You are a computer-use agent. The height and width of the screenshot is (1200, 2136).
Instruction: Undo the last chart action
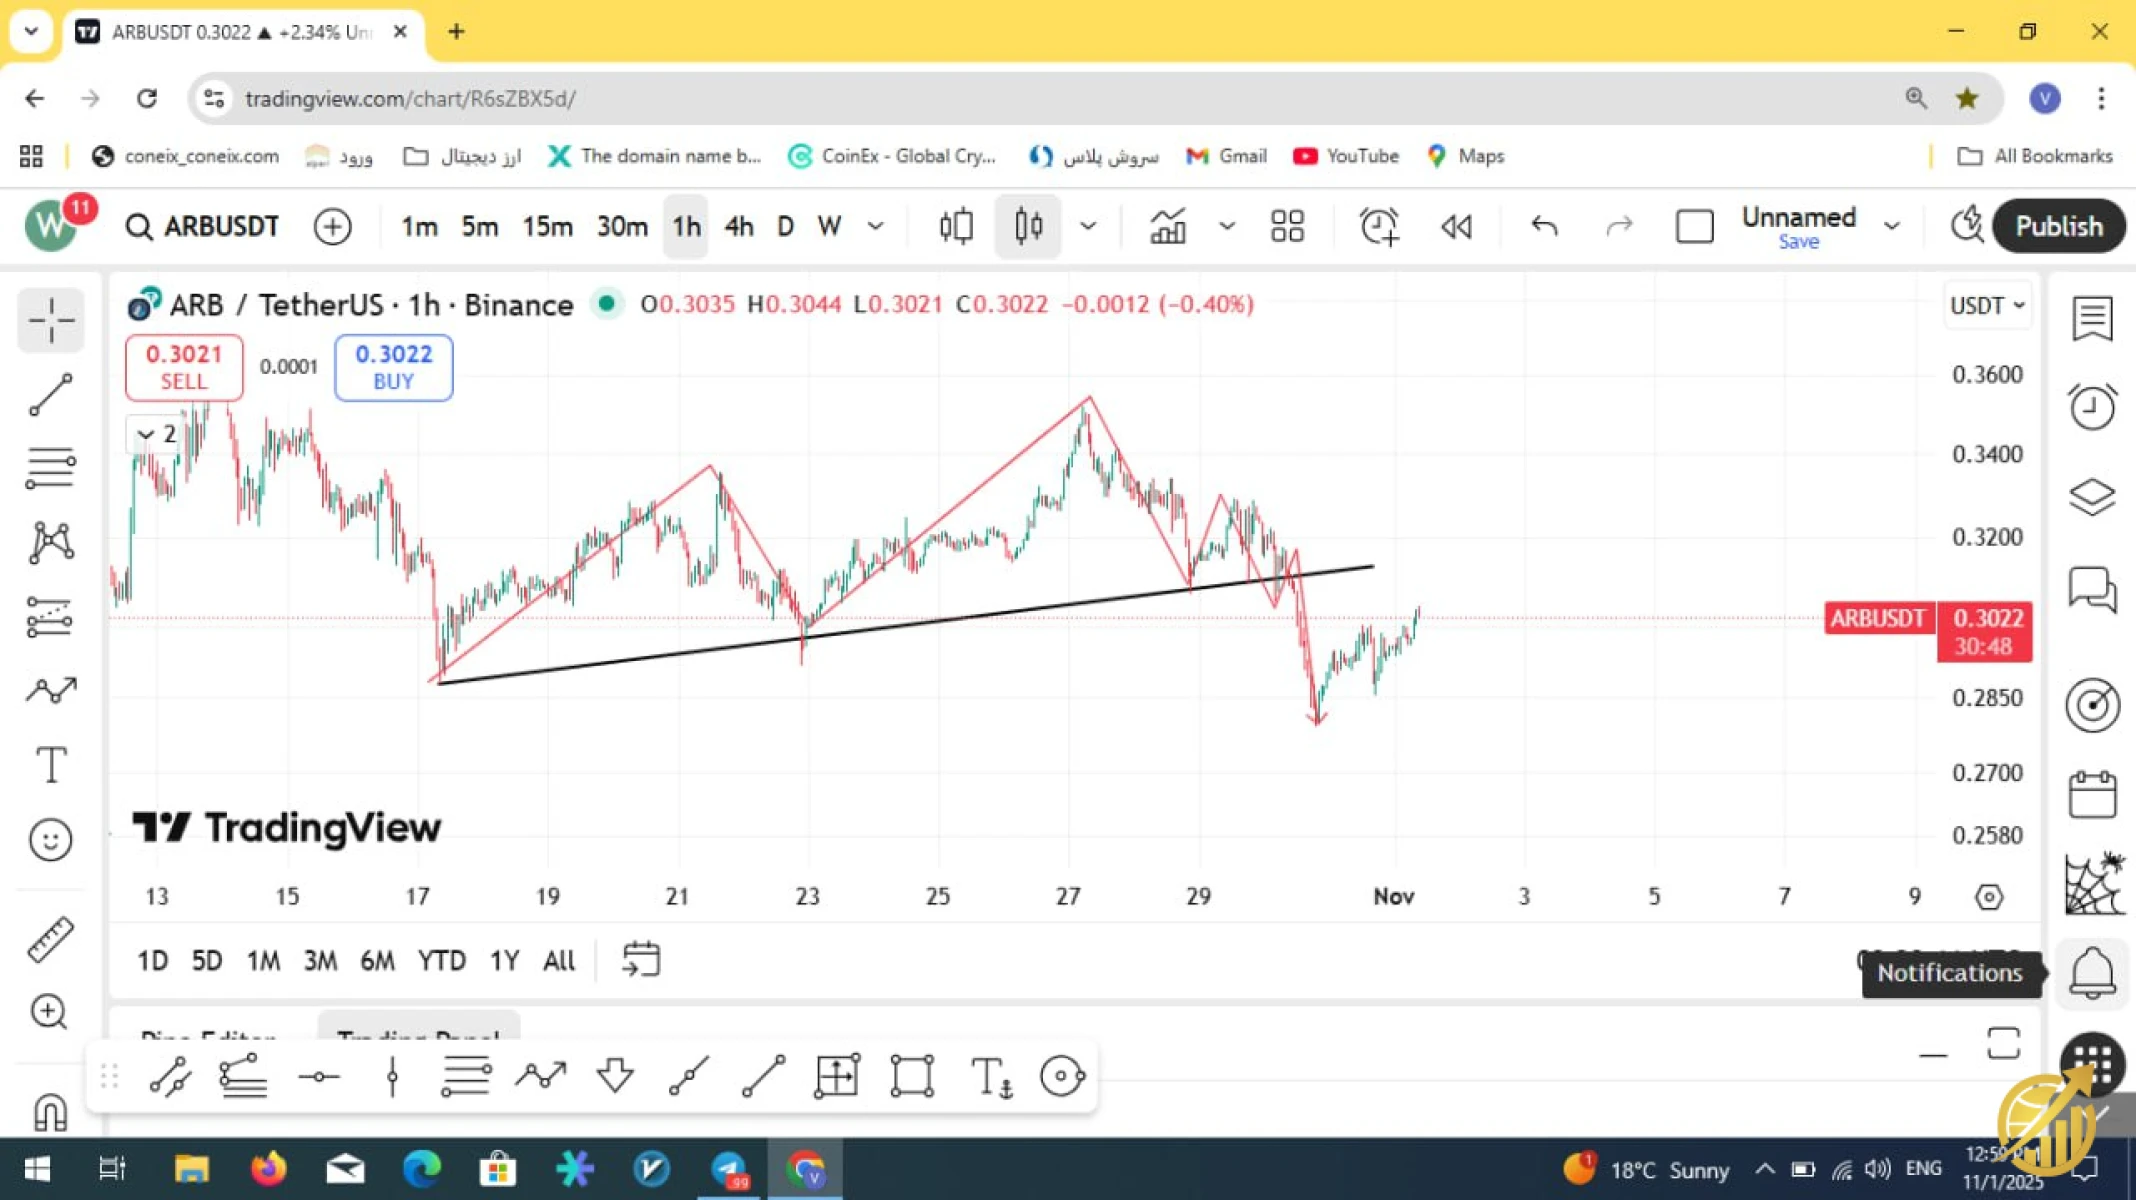1545,227
